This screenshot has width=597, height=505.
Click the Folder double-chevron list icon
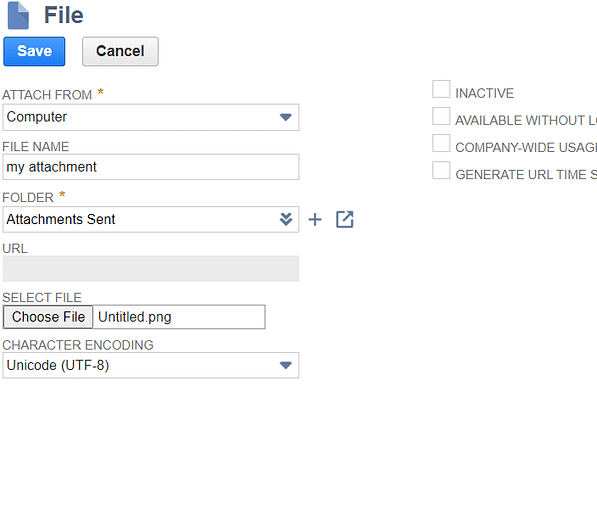pyautogui.click(x=286, y=219)
